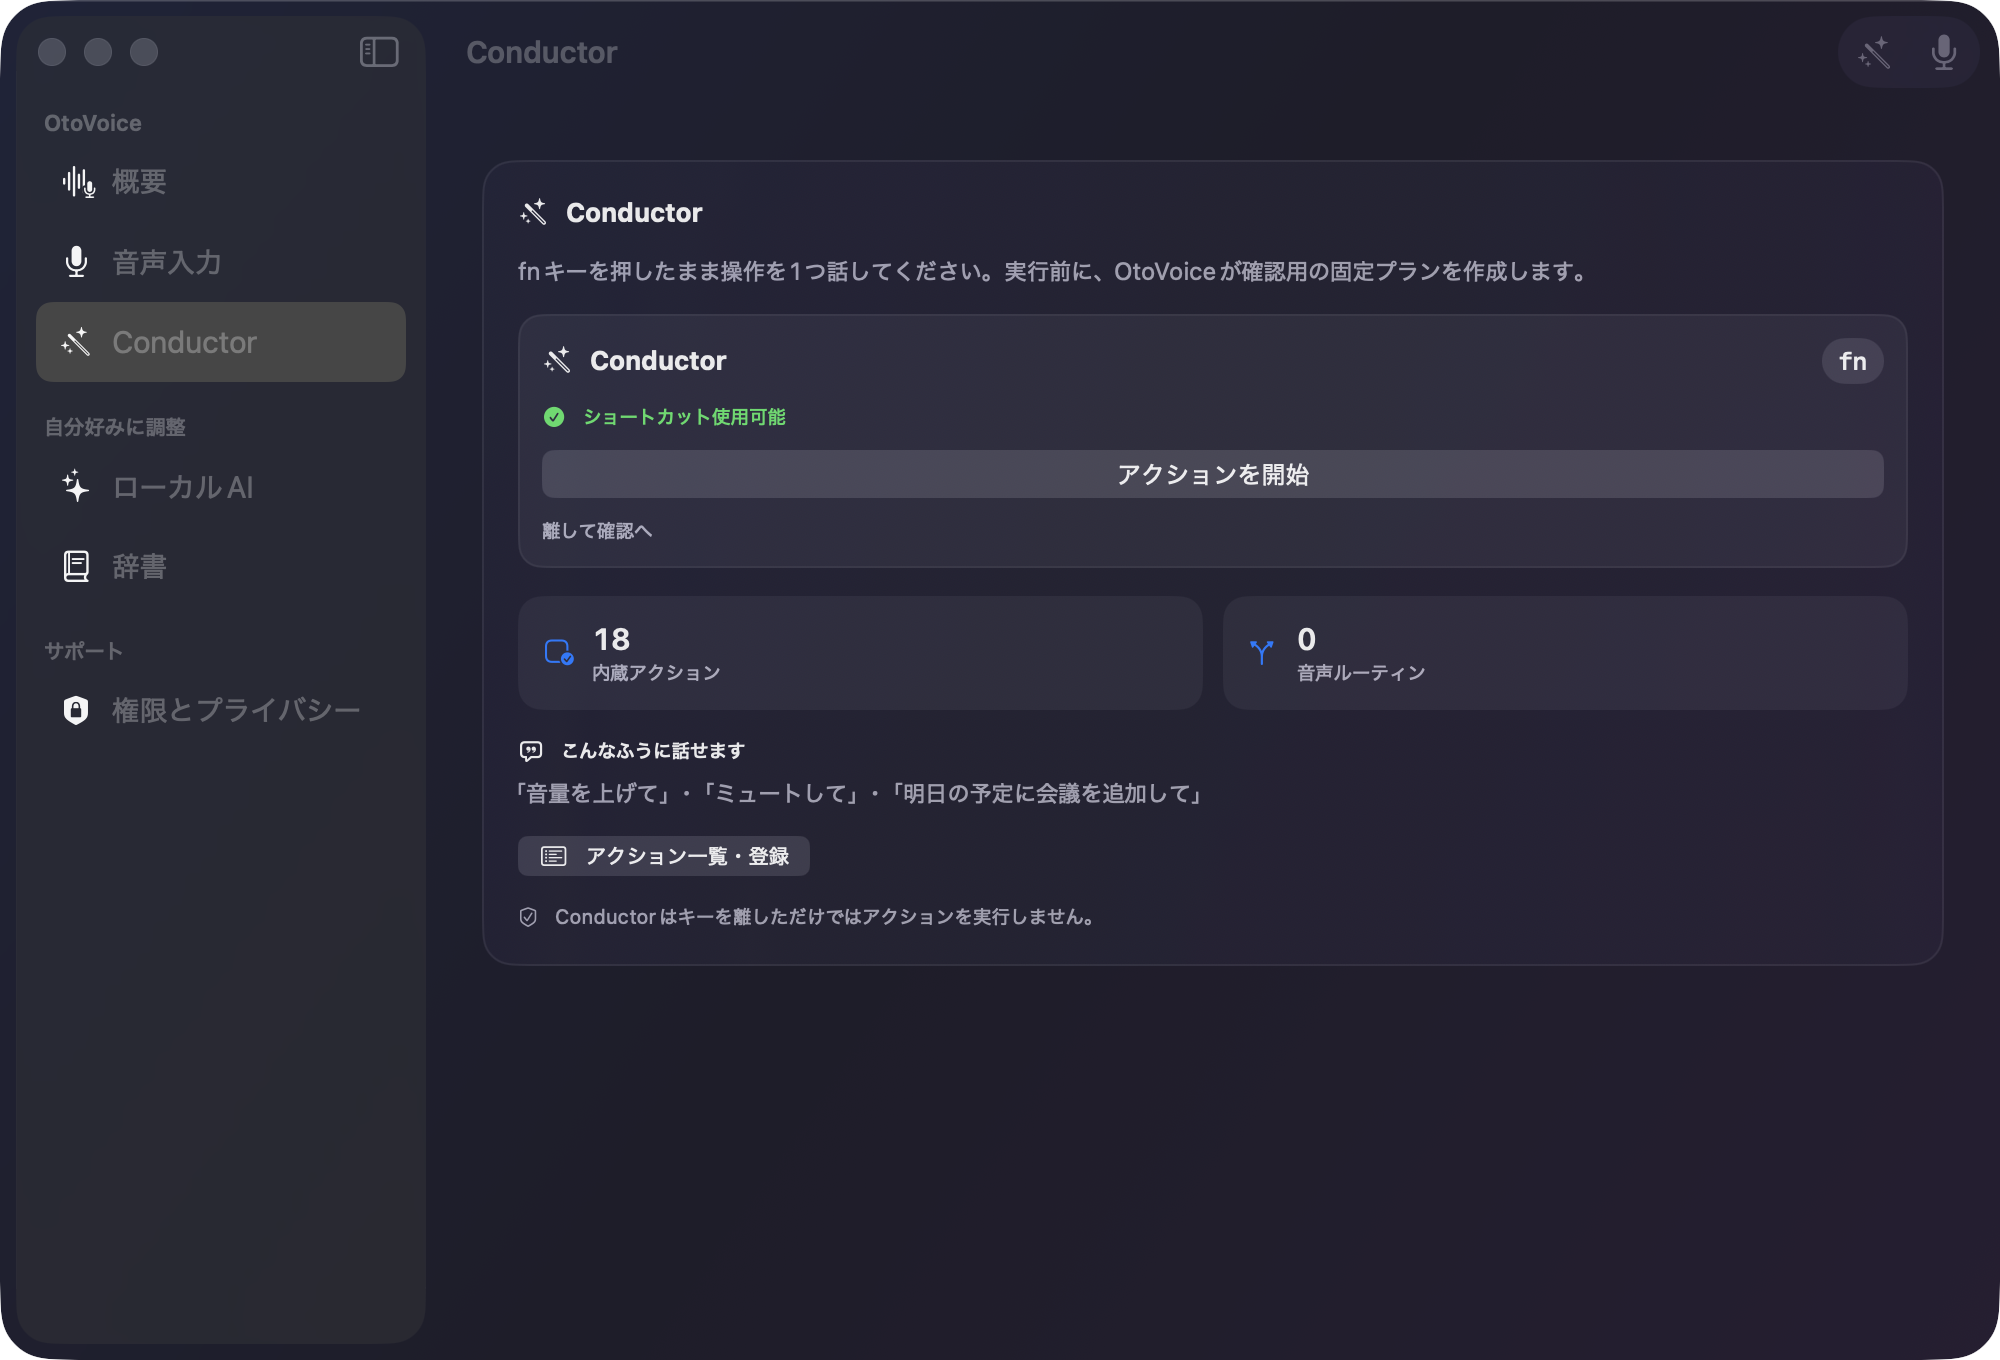Click the OtoVoice sidebar section label
2000x1360 pixels.
pyautogui.click(x=93, y=123)
